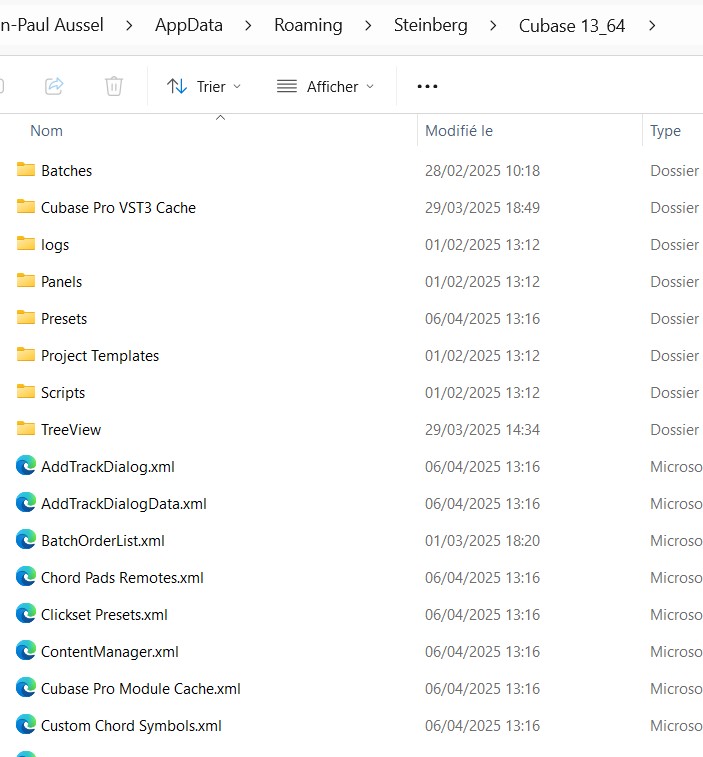Click the date 01/03/2025 18:20

[482, 541]
